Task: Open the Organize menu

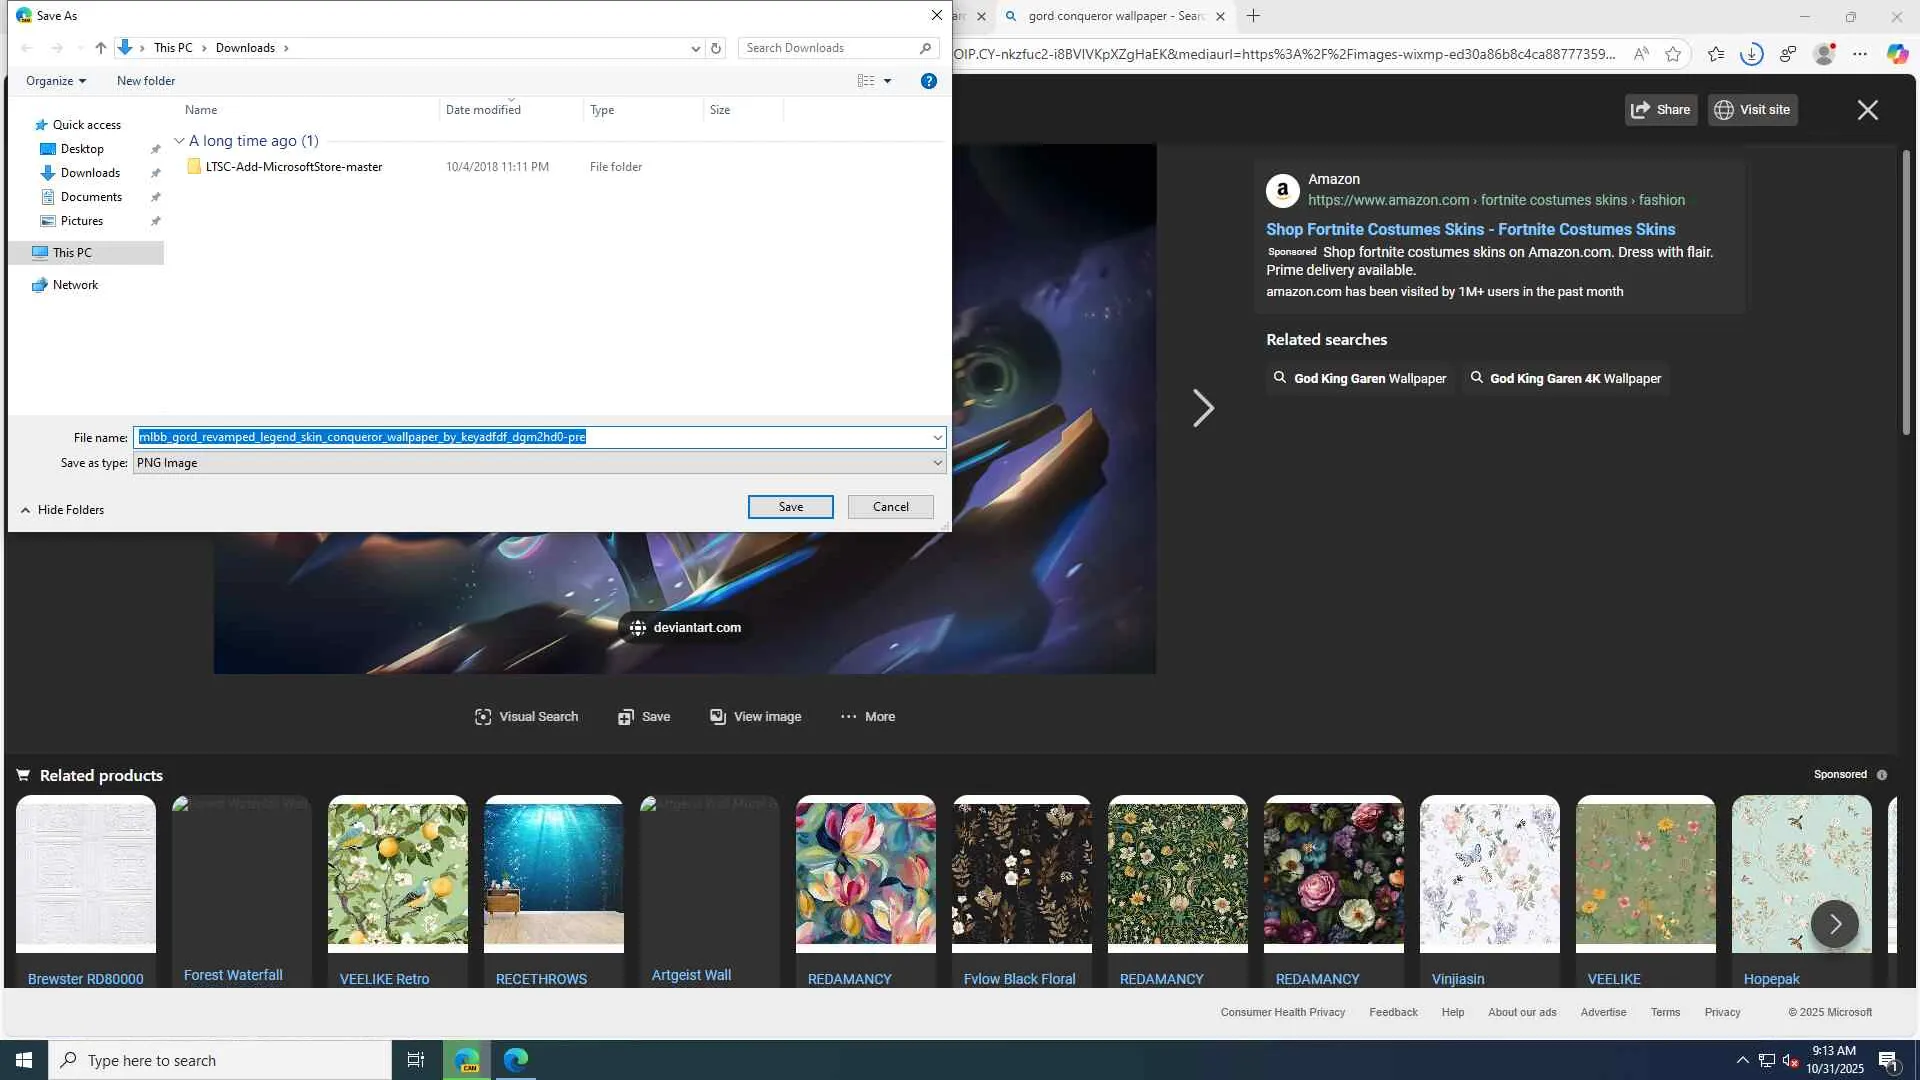Action: 55,81
